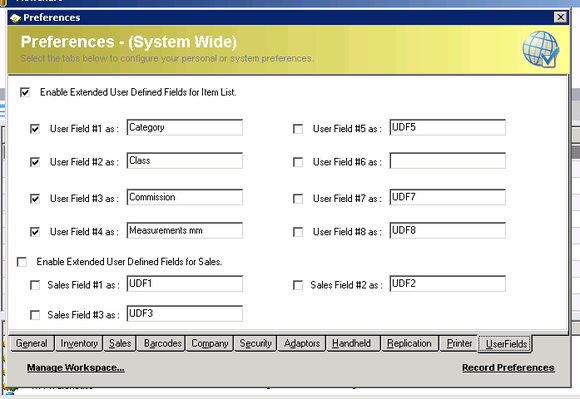Uncheck User Field #4 checkbox
Viewport: 580px width, 399px height.
point(35,232)
